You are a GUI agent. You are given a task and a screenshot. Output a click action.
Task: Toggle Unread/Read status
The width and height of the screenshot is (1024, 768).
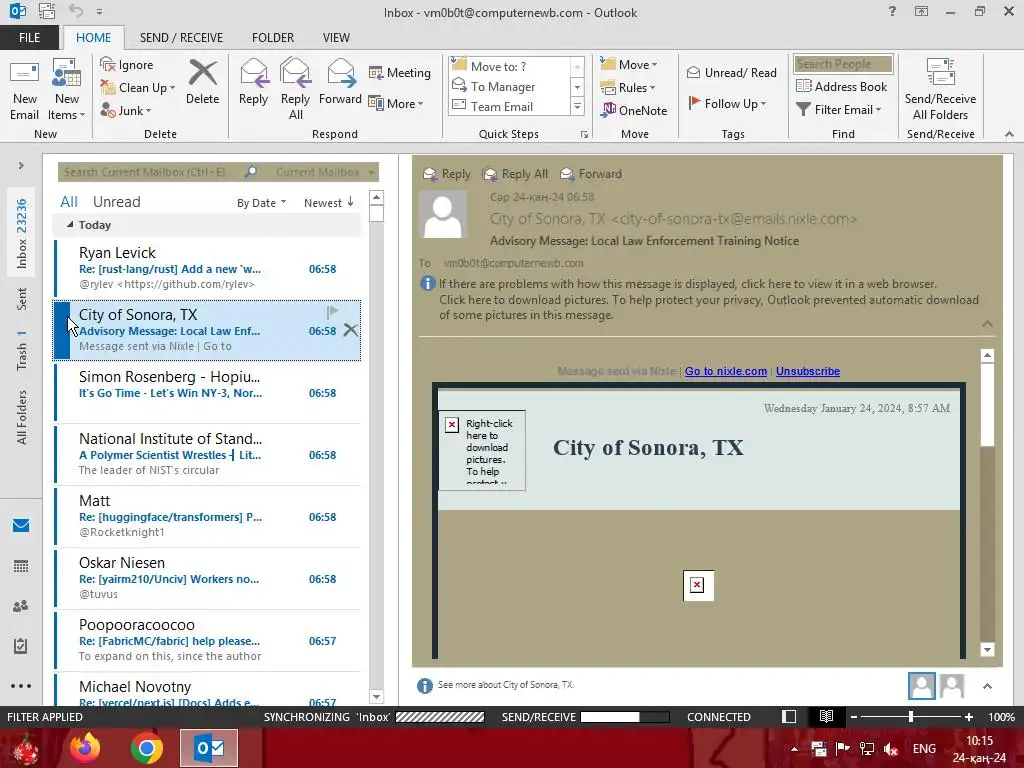731,72
